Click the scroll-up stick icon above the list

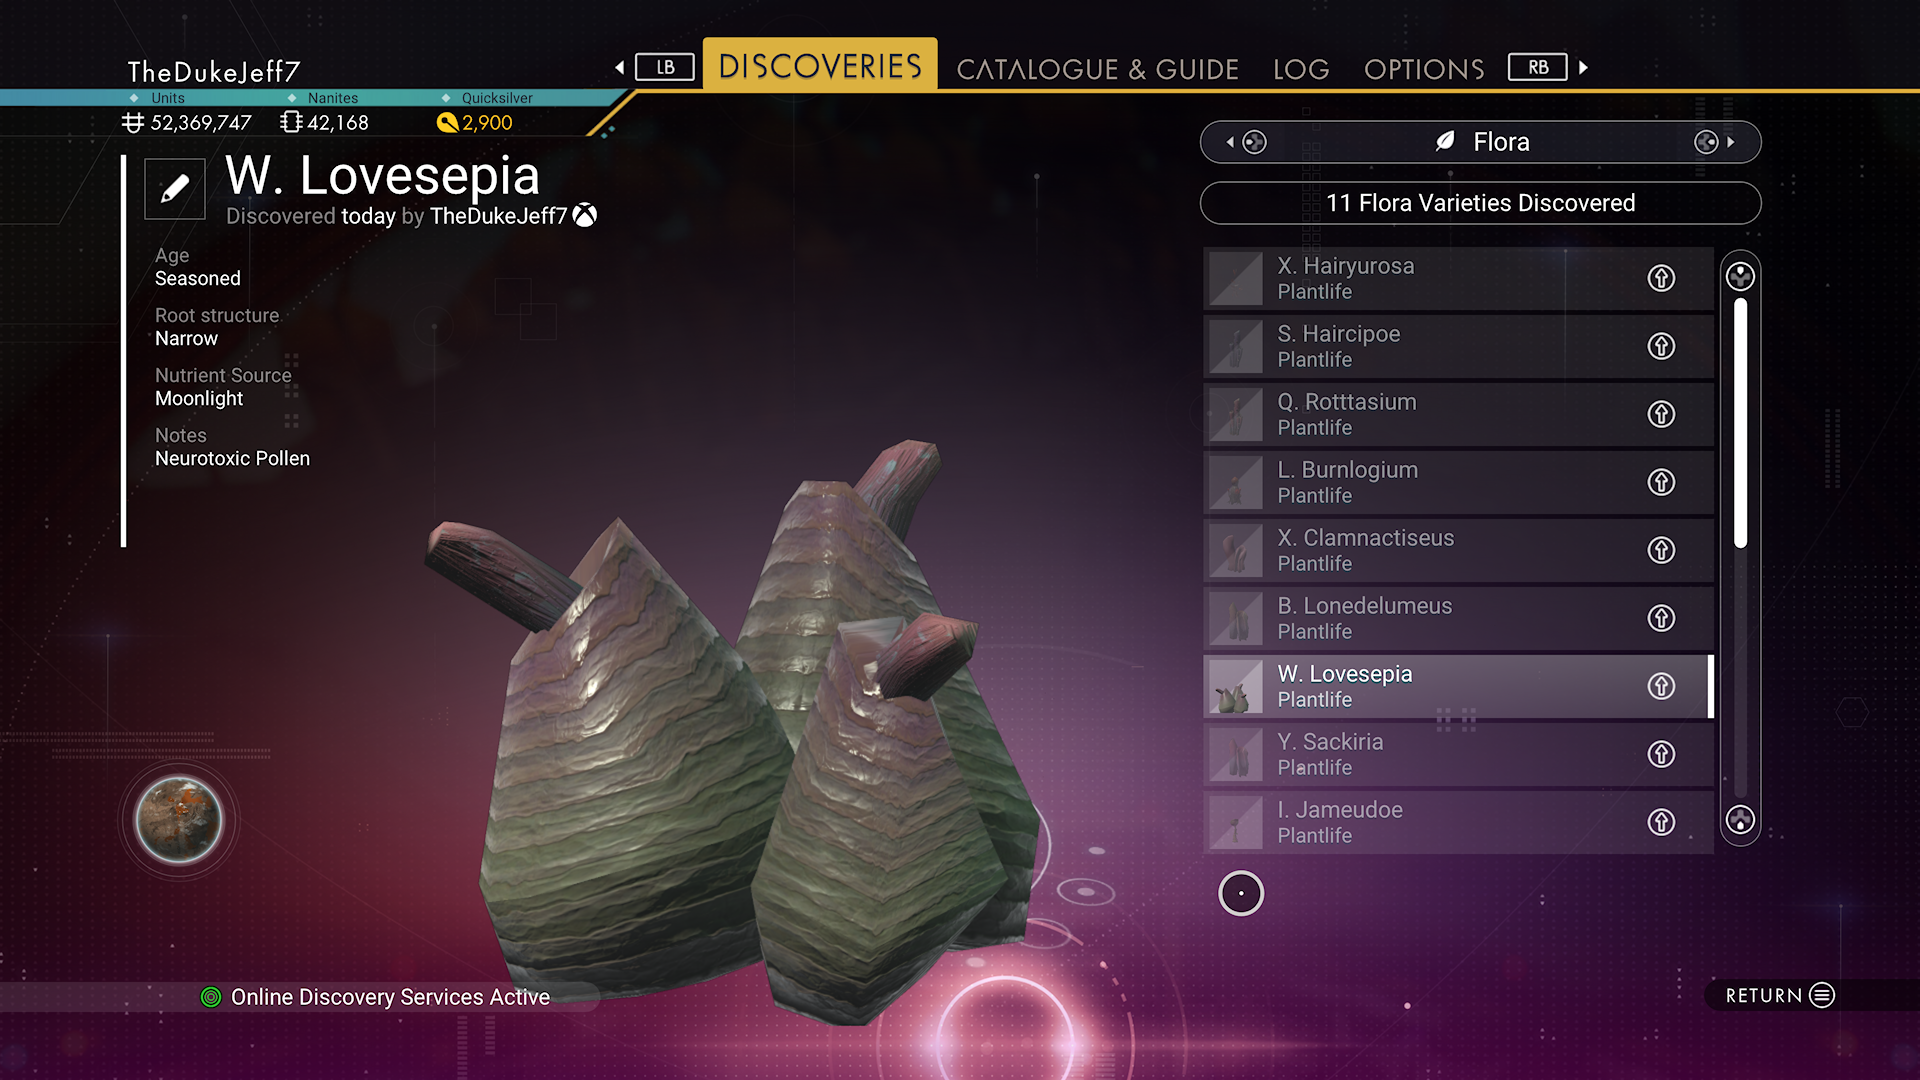tap(1740, 277)
